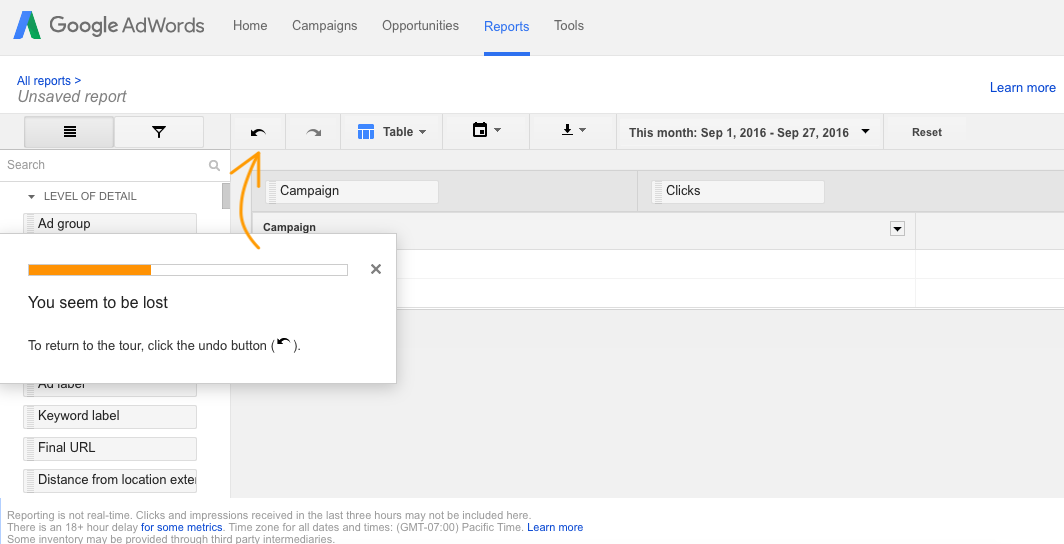Select the list view panel button
The height and width of the screenshot is (544, 1064).
[x=69, y=132]
